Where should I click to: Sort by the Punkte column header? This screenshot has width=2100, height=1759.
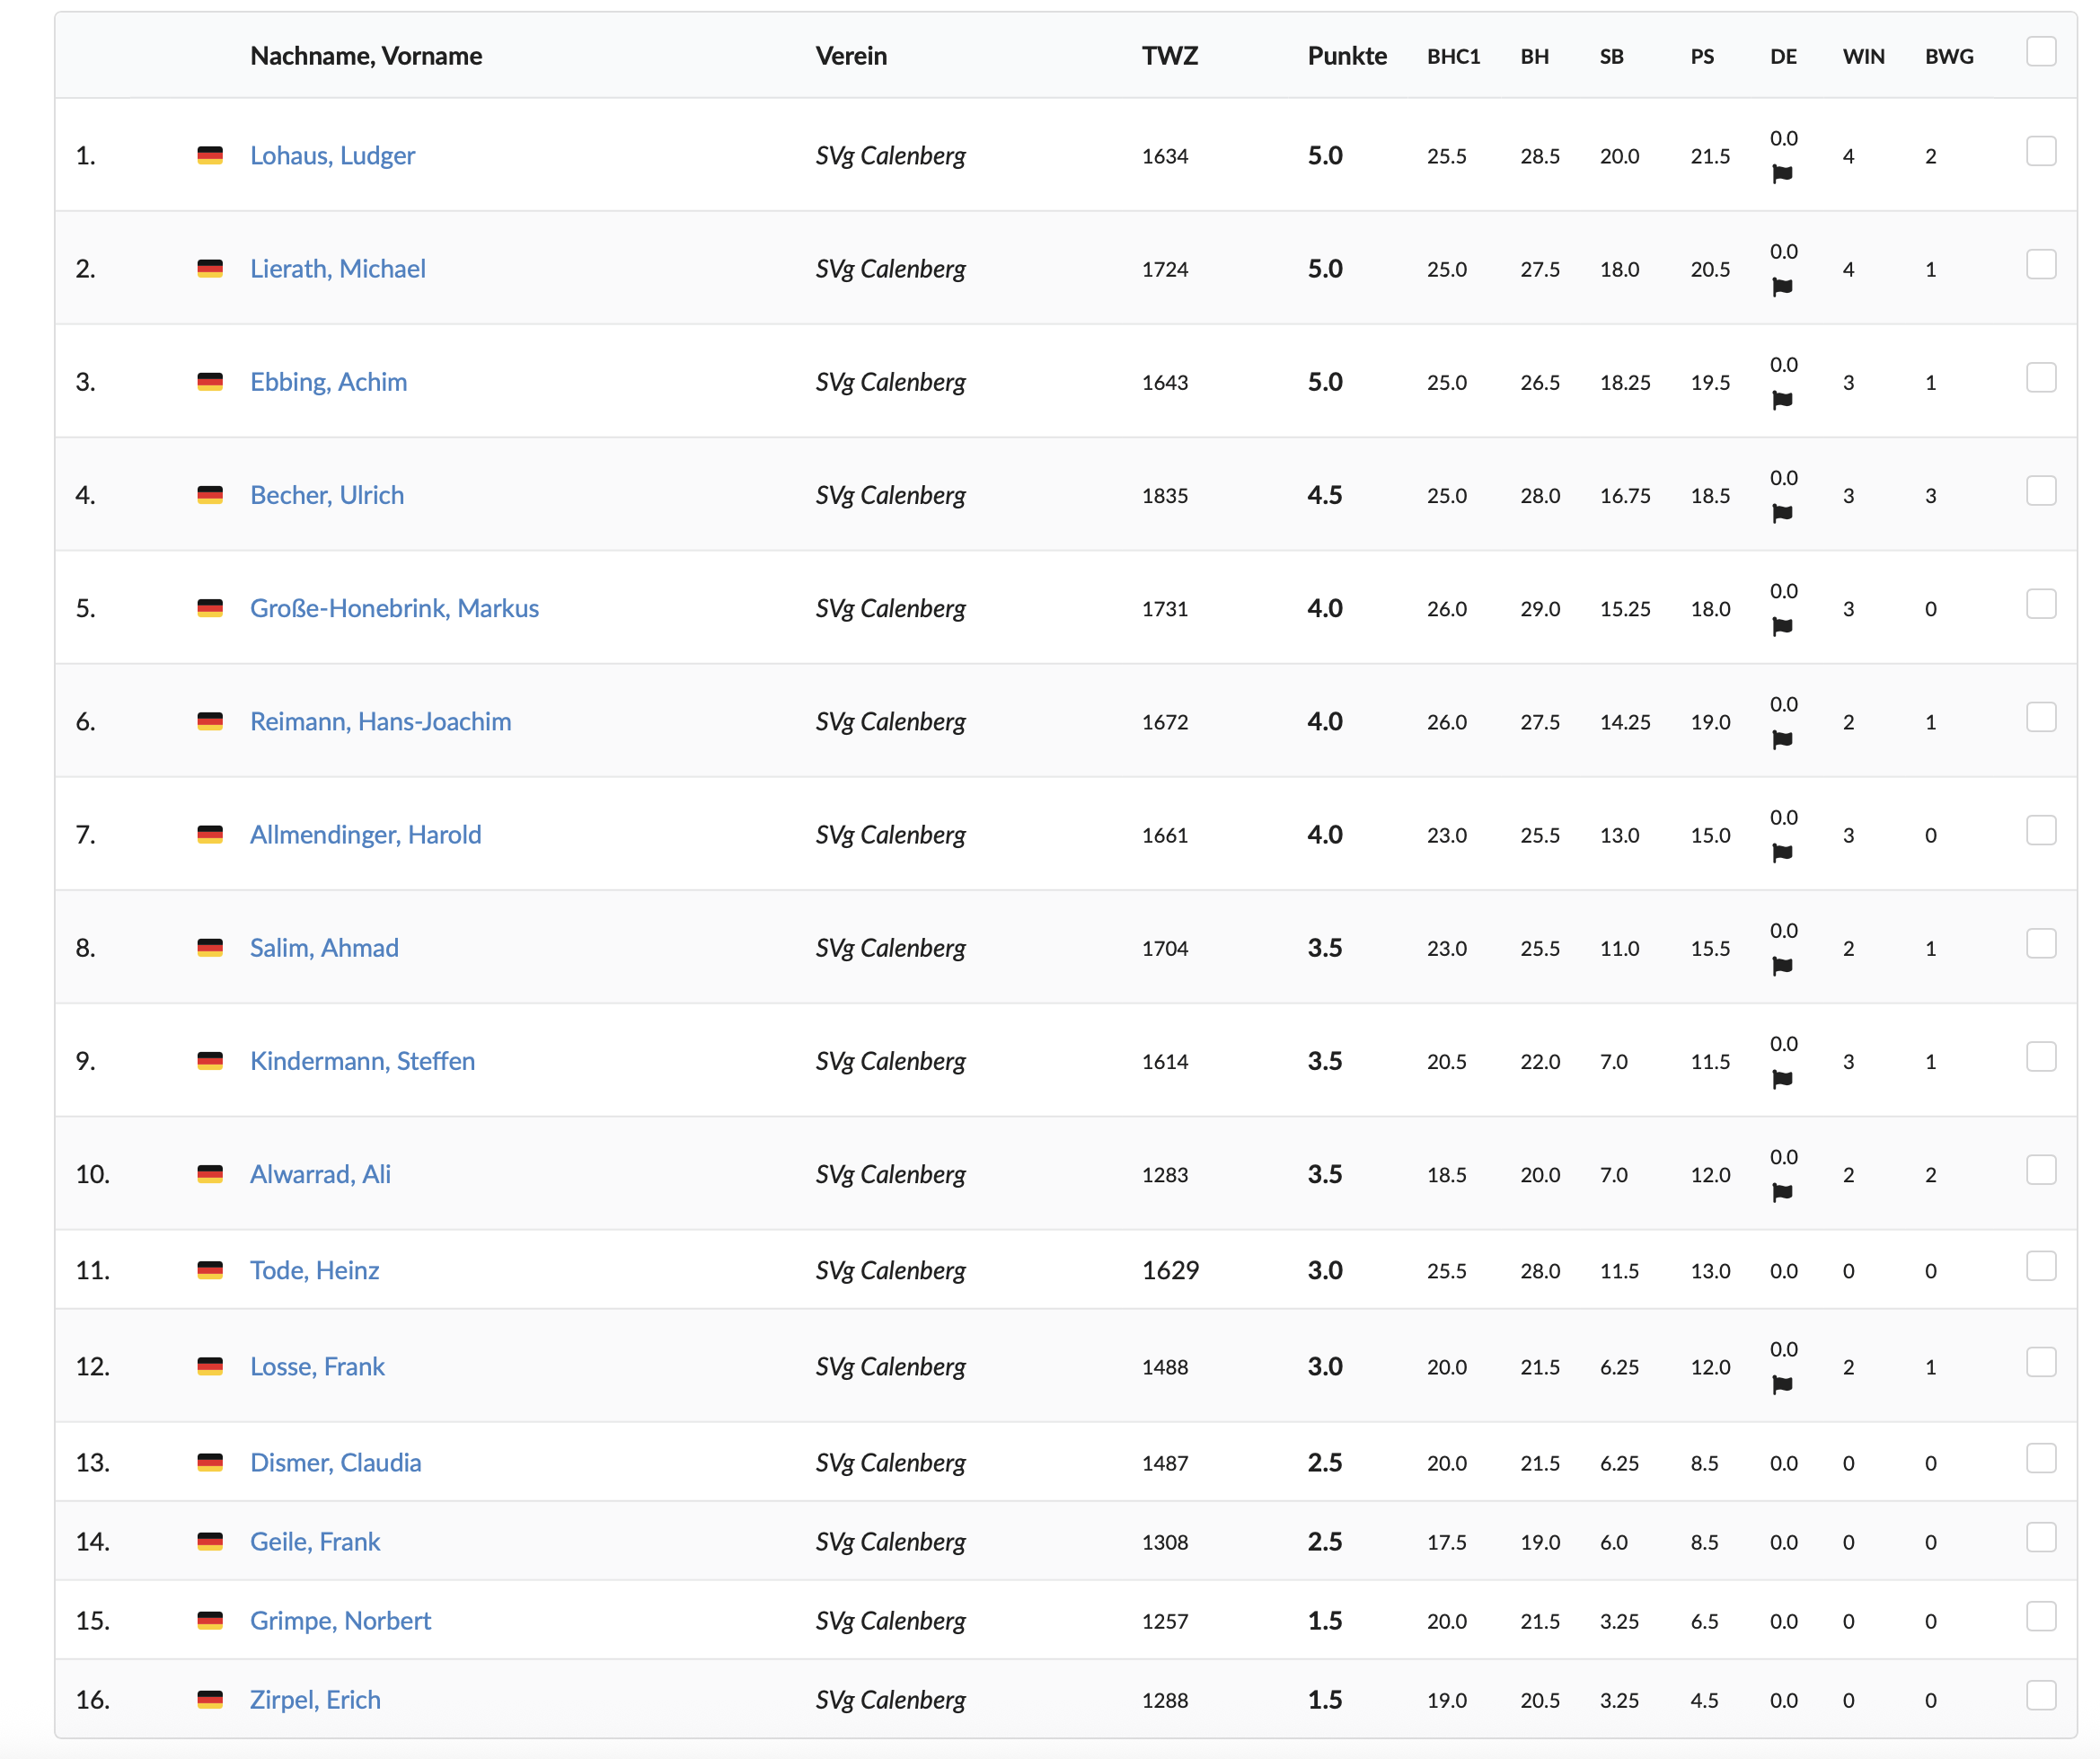click(1347, 56)
